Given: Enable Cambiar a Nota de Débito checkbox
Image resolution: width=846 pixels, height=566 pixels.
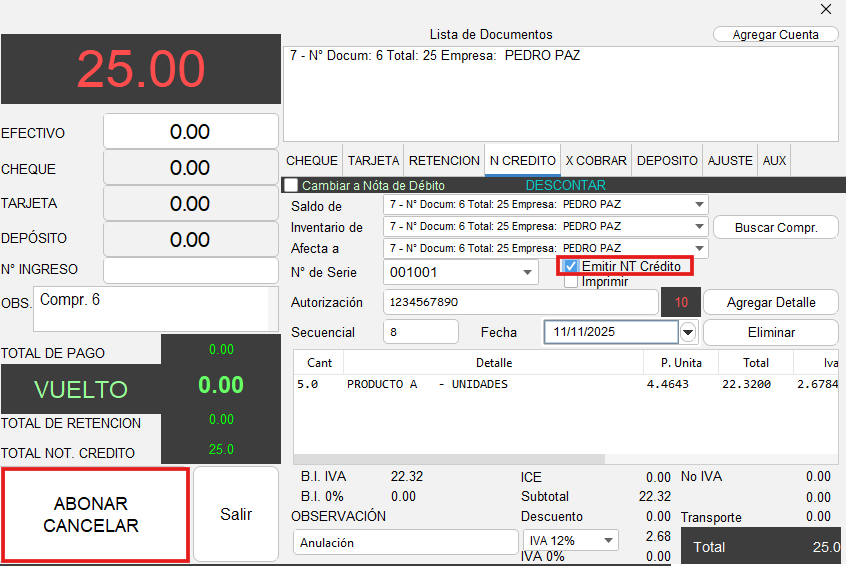Looking at the screenshot, I should tap(291, 185).
